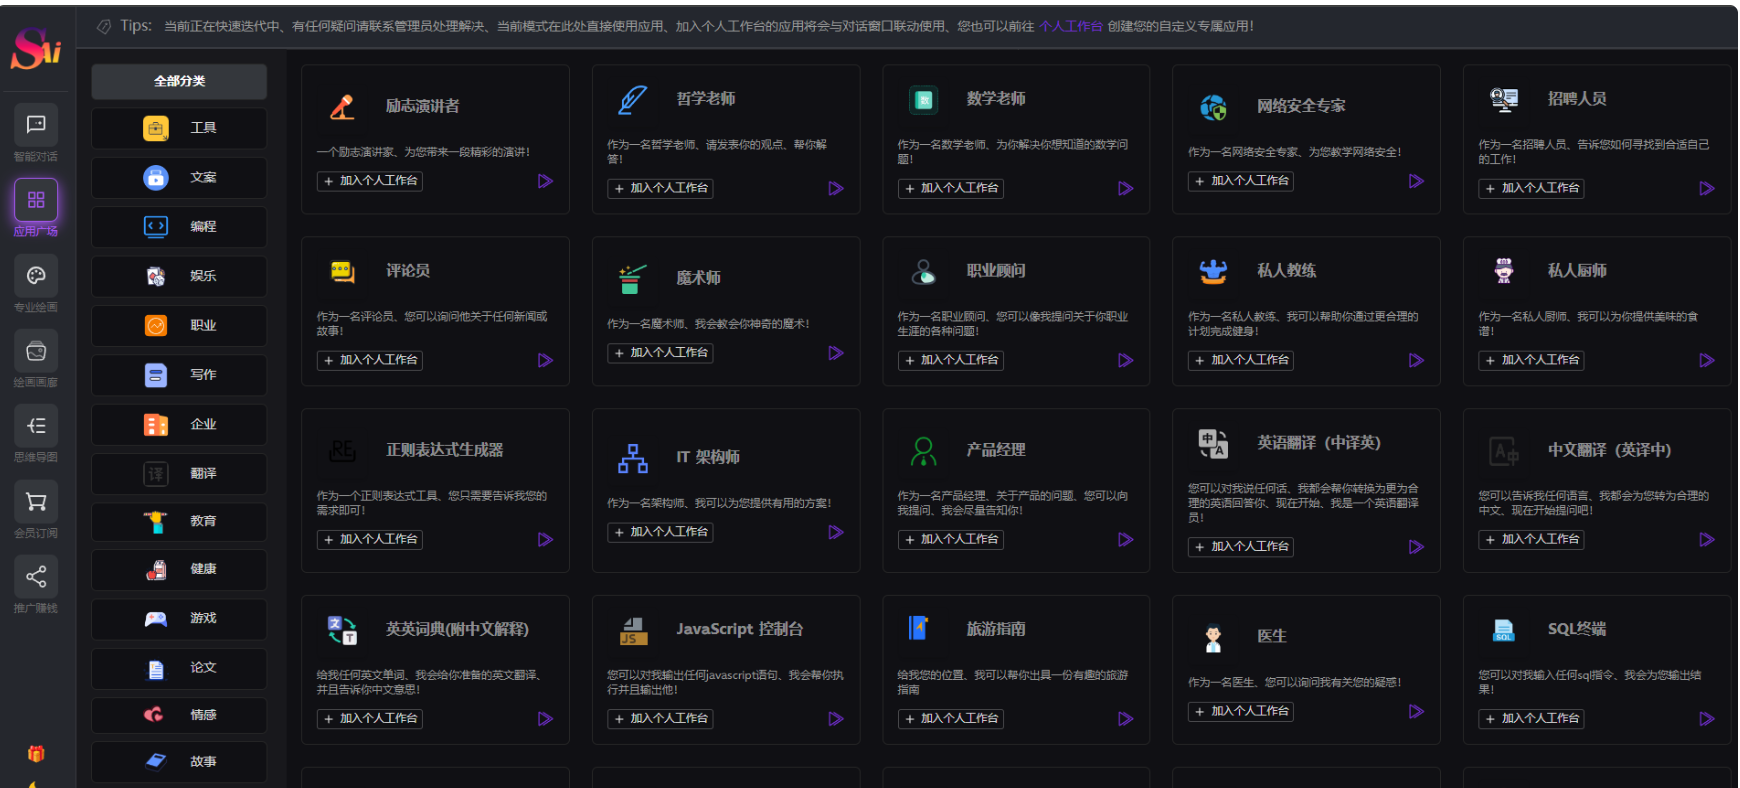1740x788 pixels.
Task: Open the 绘画画廊 gallery icon
Action: click(x=36, y=351)
